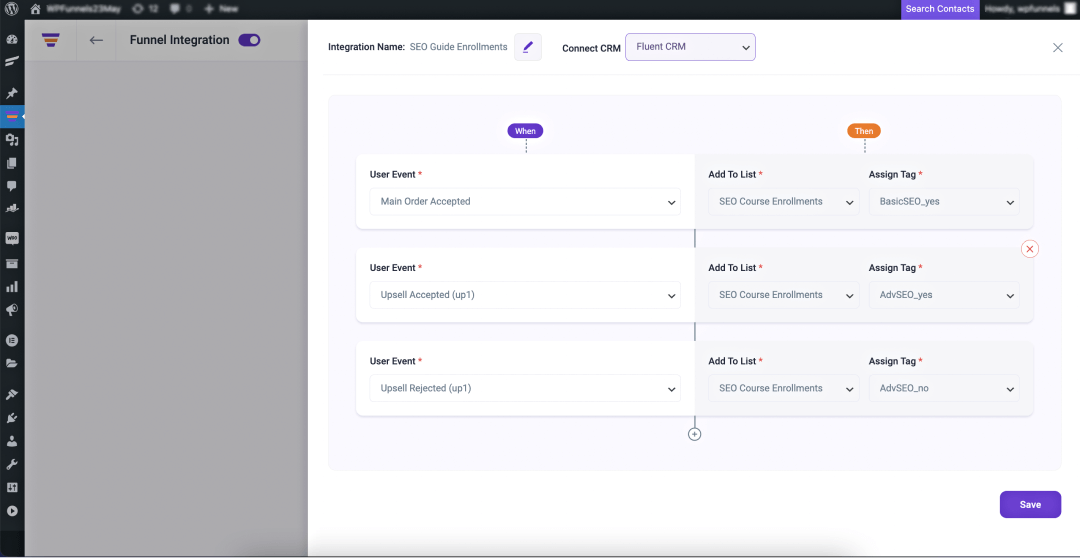Image resolution: width=1080 pixels, height=558 pixels.
Task: Open Users person icon in sidebar
Action: [12, 442]
